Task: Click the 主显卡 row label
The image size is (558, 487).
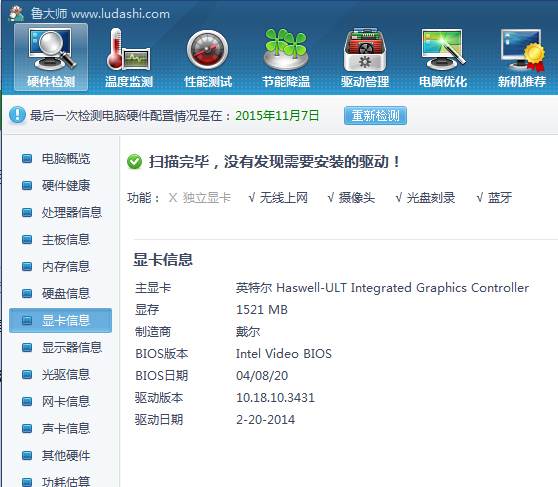Action: click(x=153, y=288)
